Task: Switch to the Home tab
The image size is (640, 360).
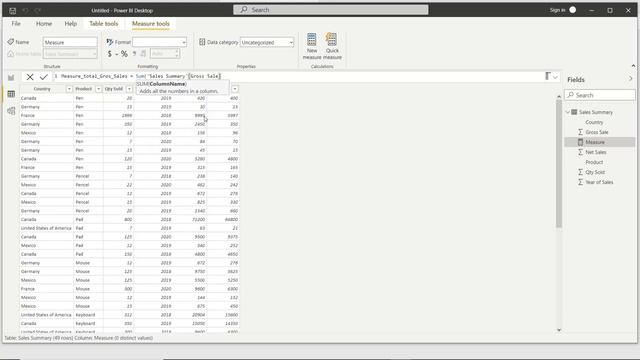Action: point(44,24)
